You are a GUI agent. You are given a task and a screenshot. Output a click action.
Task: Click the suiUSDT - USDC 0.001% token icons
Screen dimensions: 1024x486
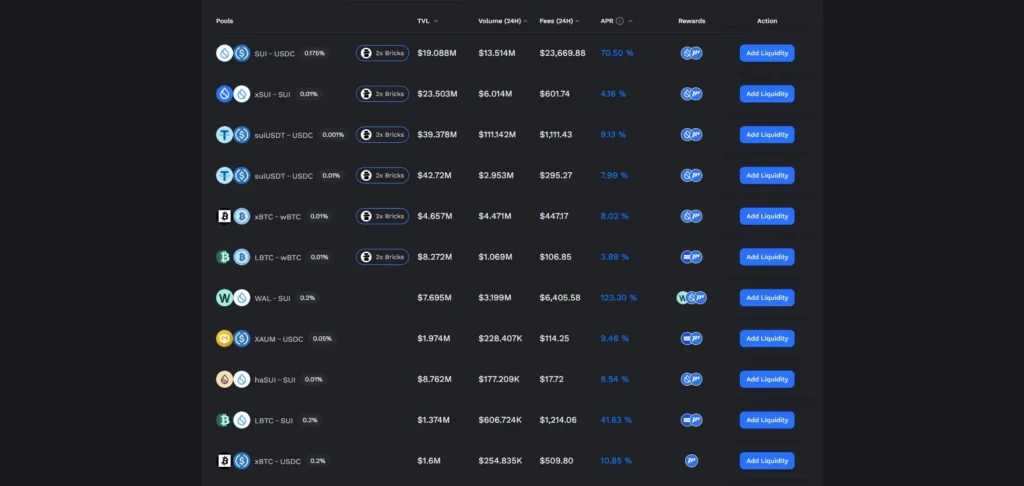pos(233,135)
